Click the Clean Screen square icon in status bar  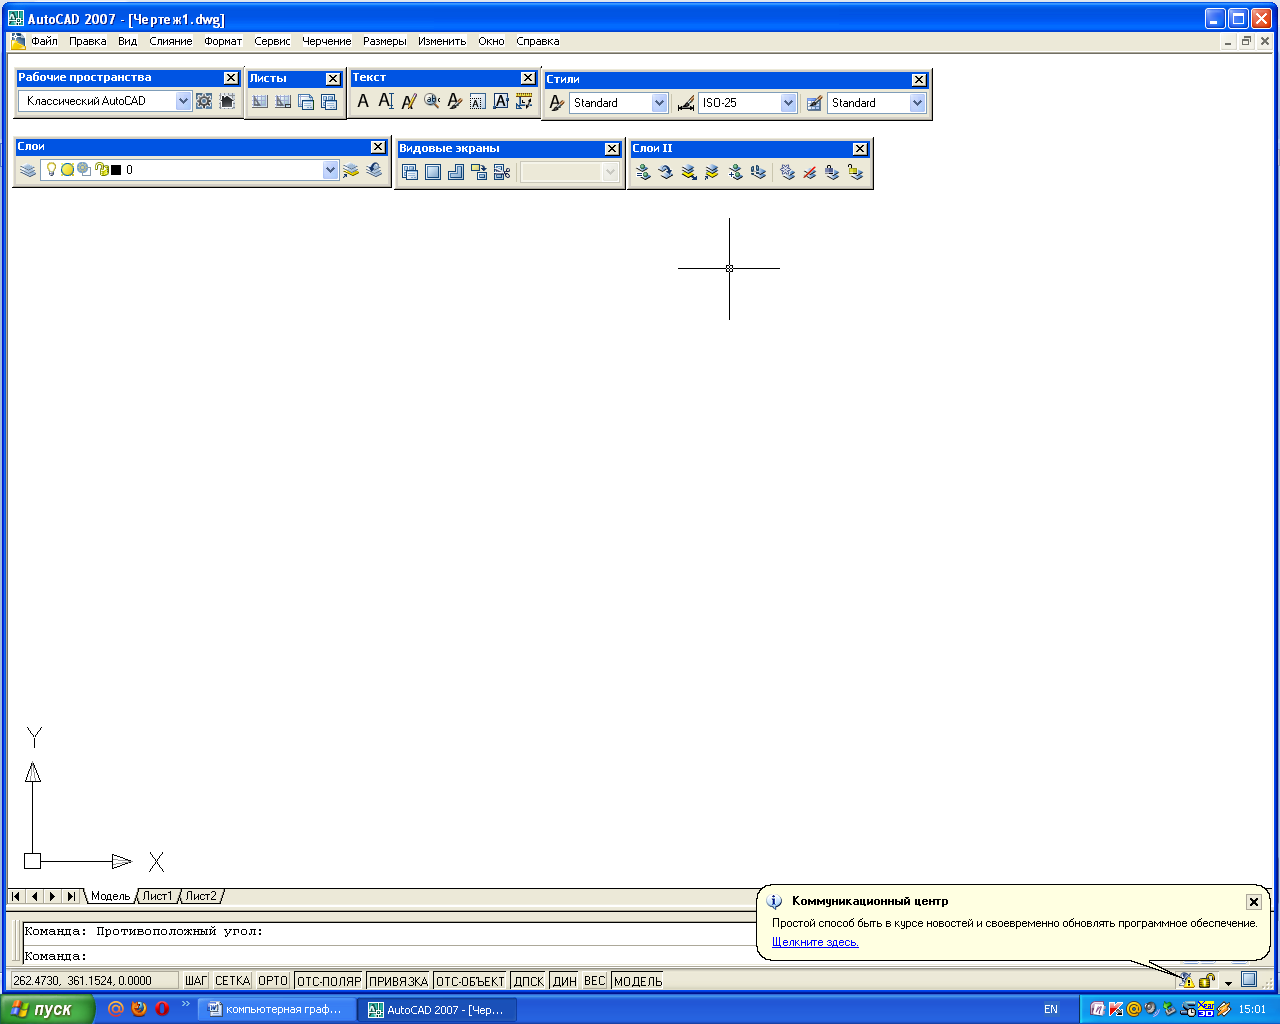click(x=1249, y=979)
